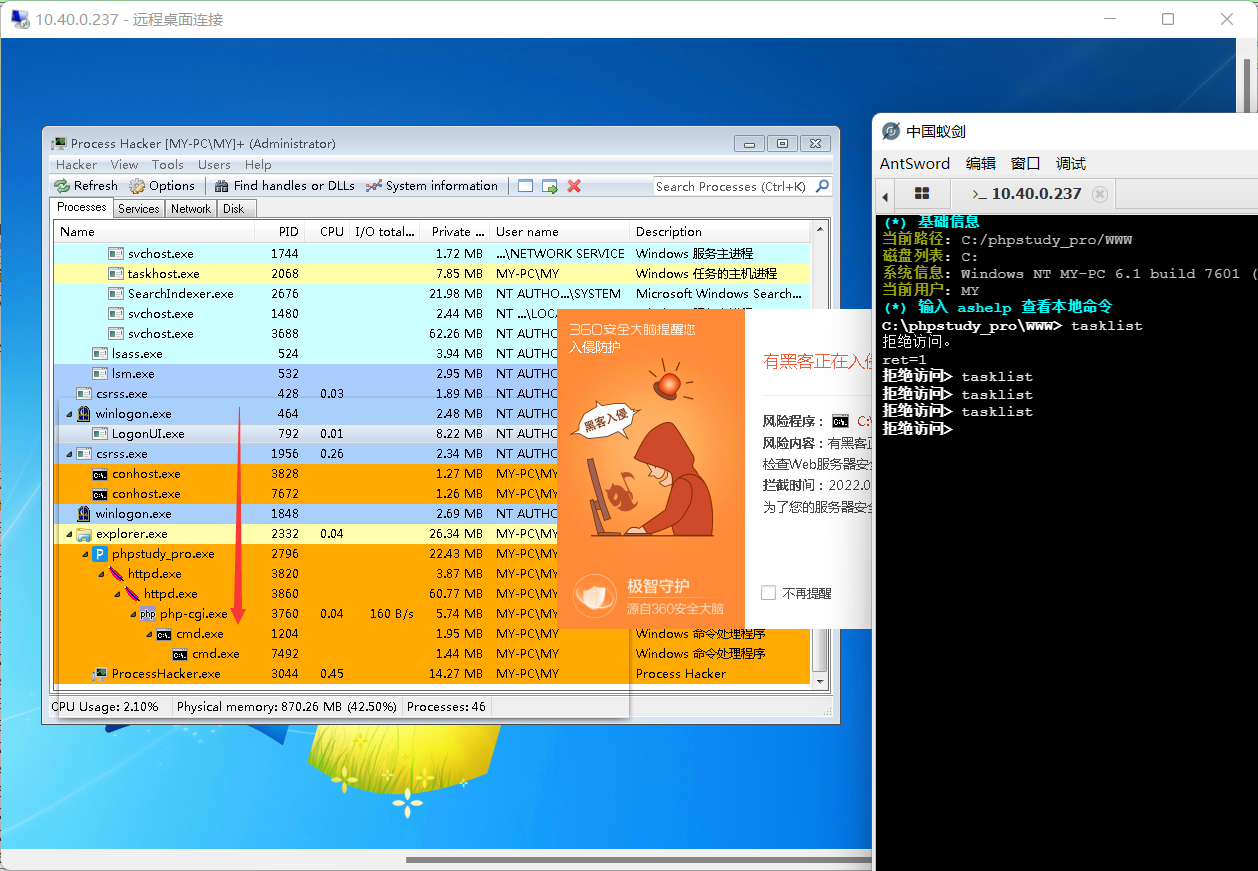Click the CPU Usage: 2.10% status entry
The image size is (1258, 871).
(x=107, y=707)
